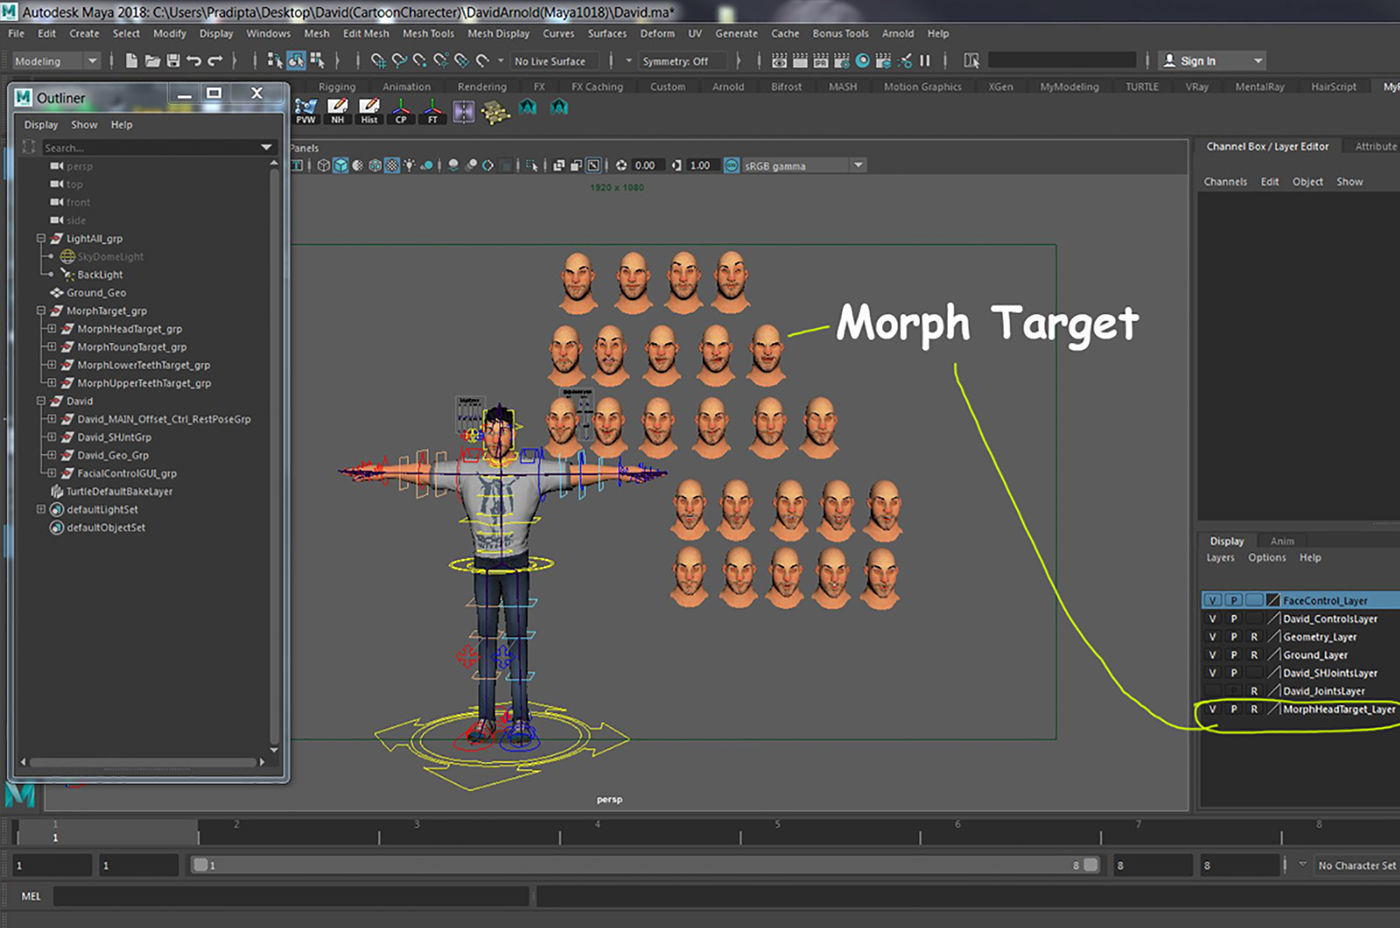The image size is (1400, 928).
Task: Open the Attribute Editor tab
Action: pos(1377,146)
